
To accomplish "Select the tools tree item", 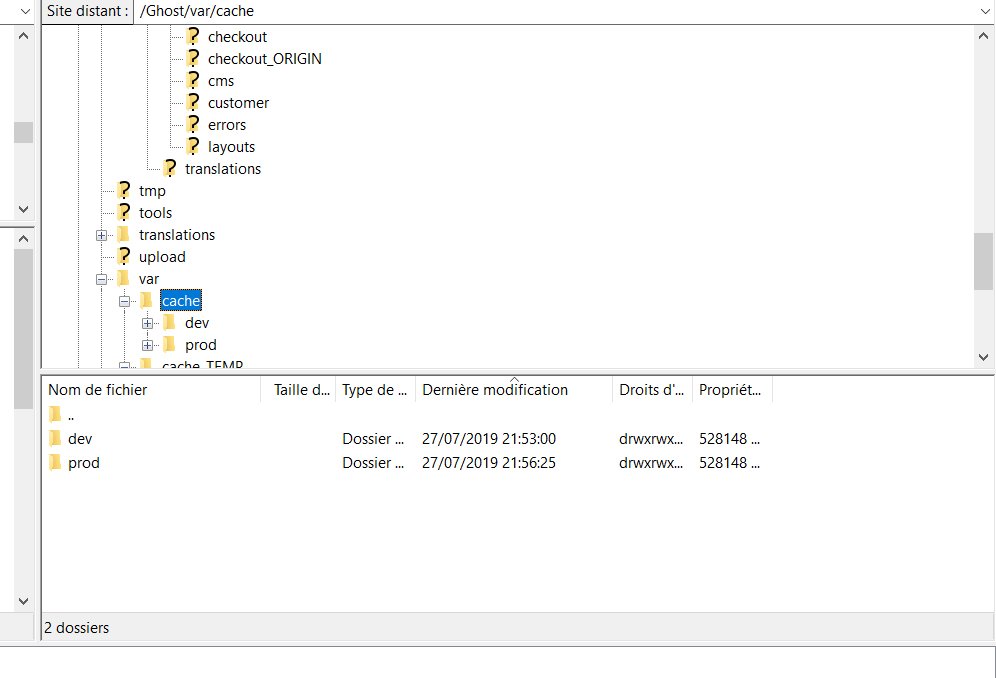I will [x=156, y=213].
